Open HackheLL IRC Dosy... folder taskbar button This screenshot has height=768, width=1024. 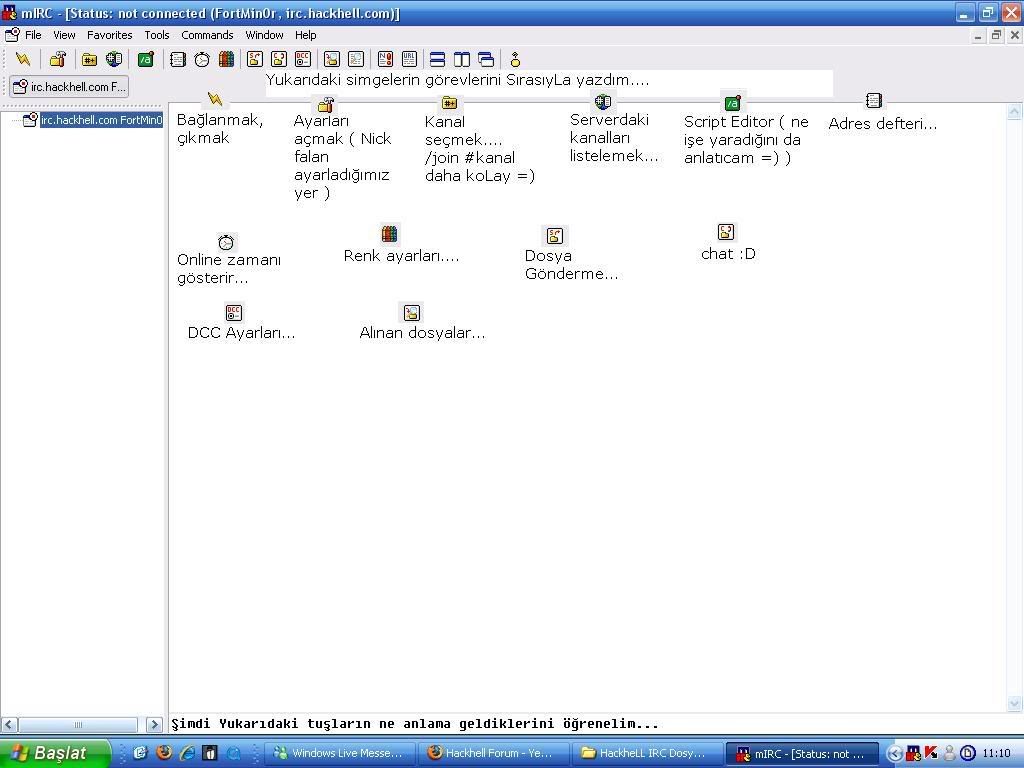click(x=648, y=753)
